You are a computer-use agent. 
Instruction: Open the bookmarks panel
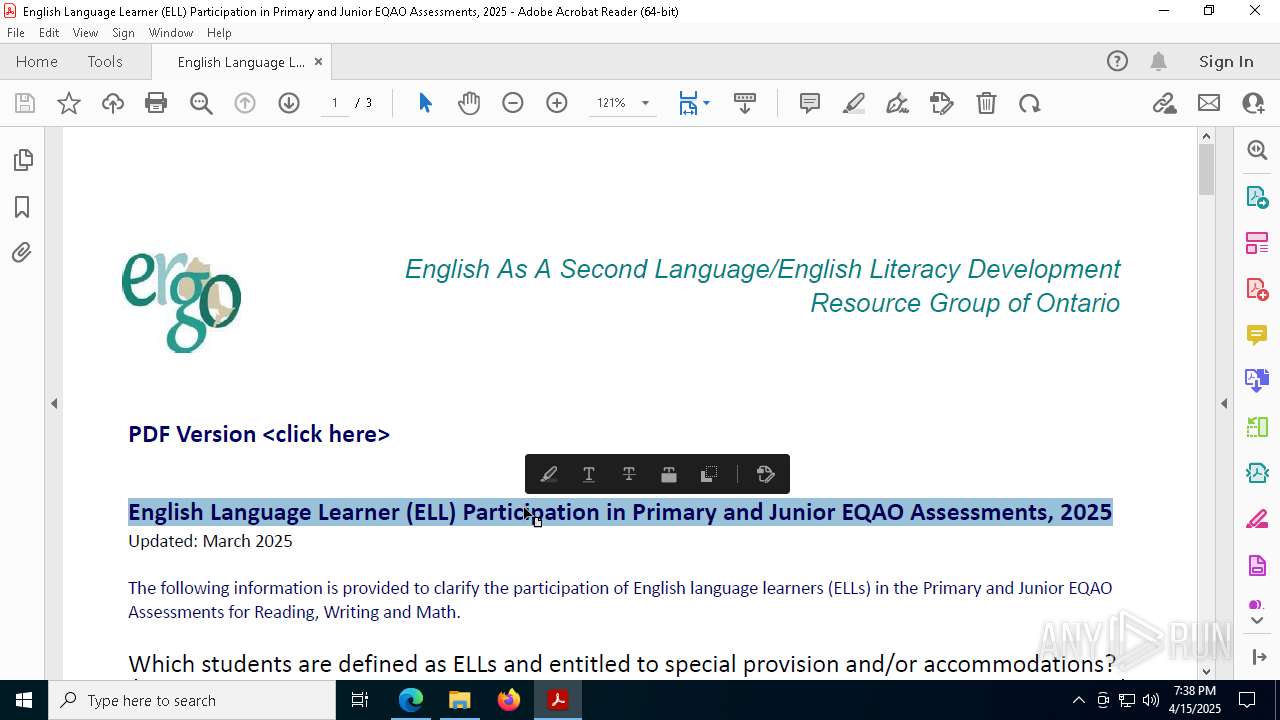pyautogui.click(x=22, y=207)
